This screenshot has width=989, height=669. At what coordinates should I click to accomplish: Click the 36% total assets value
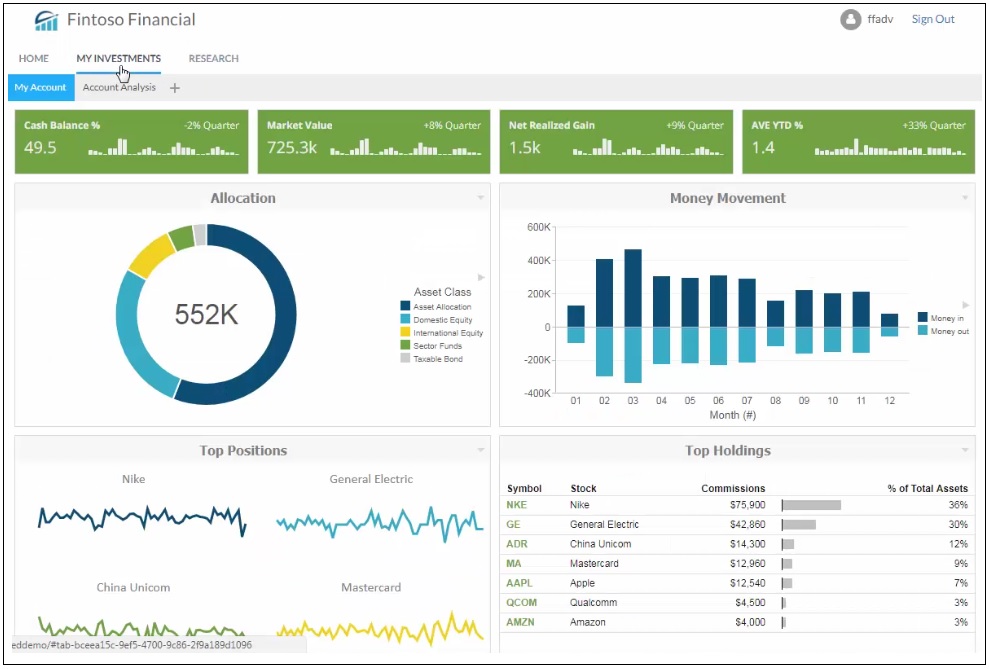coord(958,505)
